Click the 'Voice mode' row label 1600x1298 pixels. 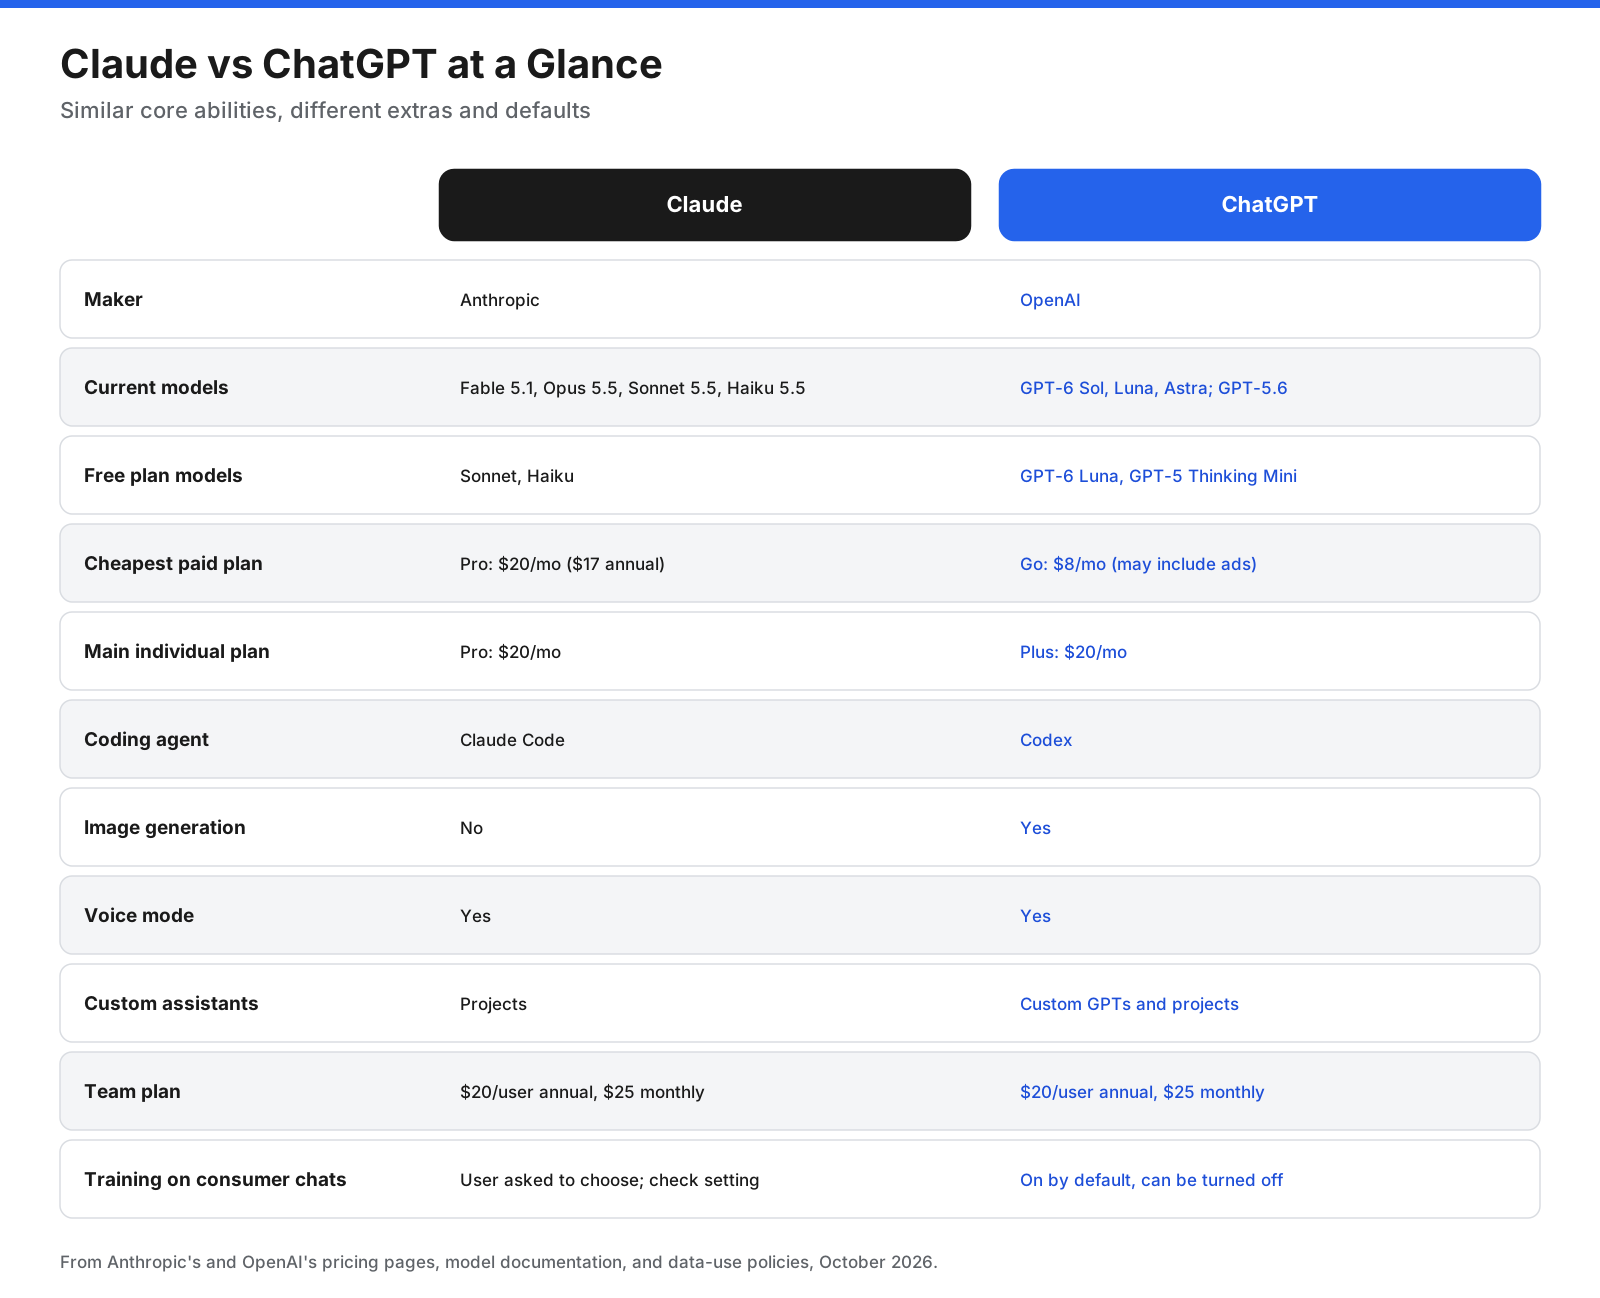click(x=139, y=916)
